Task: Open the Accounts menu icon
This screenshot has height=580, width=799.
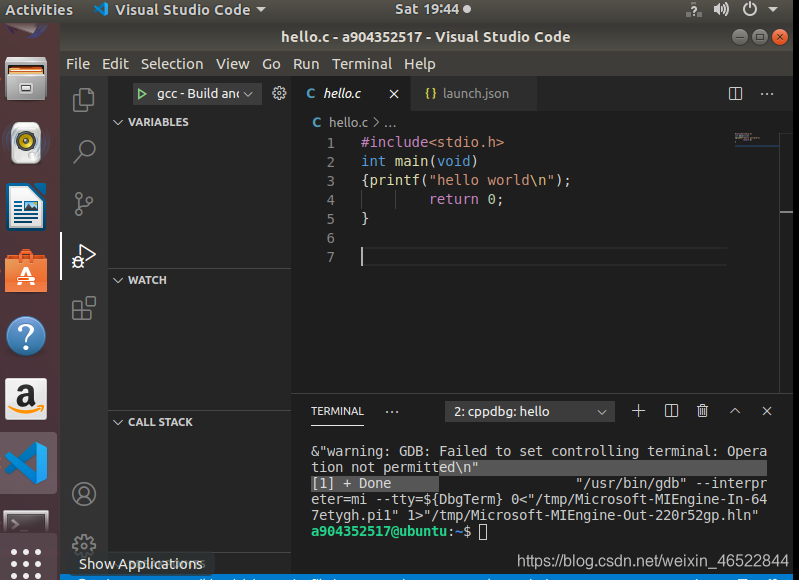Action: [x=84, y=494]
